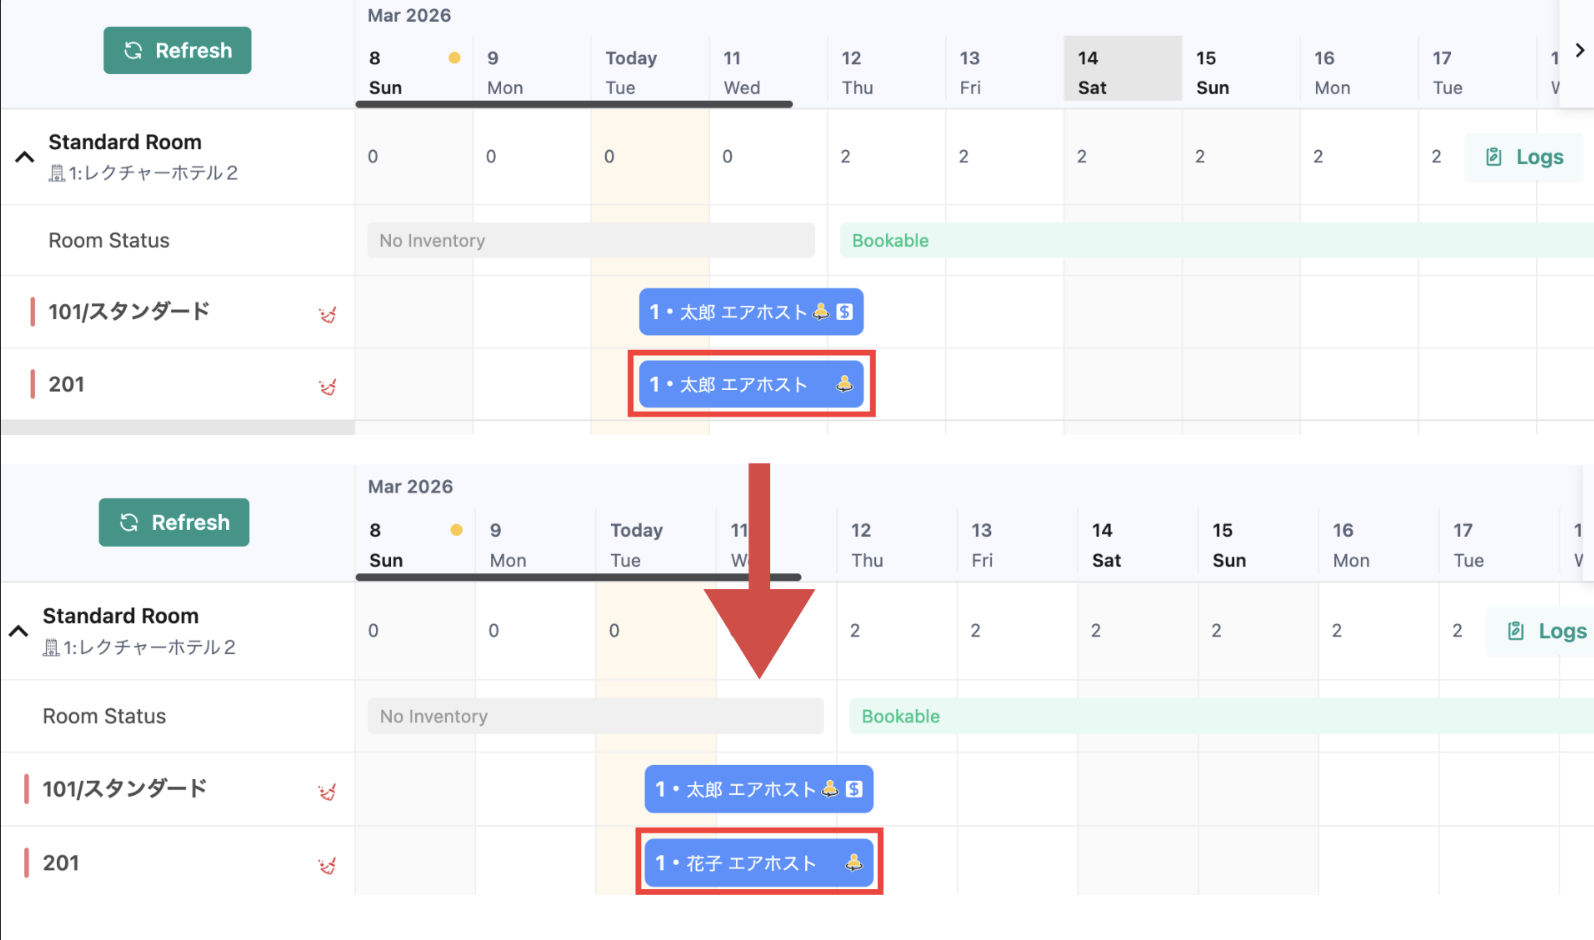Collapse the lower Standard Room section chevron
The height and width of the screenshot is (940, 1594).
17,631
